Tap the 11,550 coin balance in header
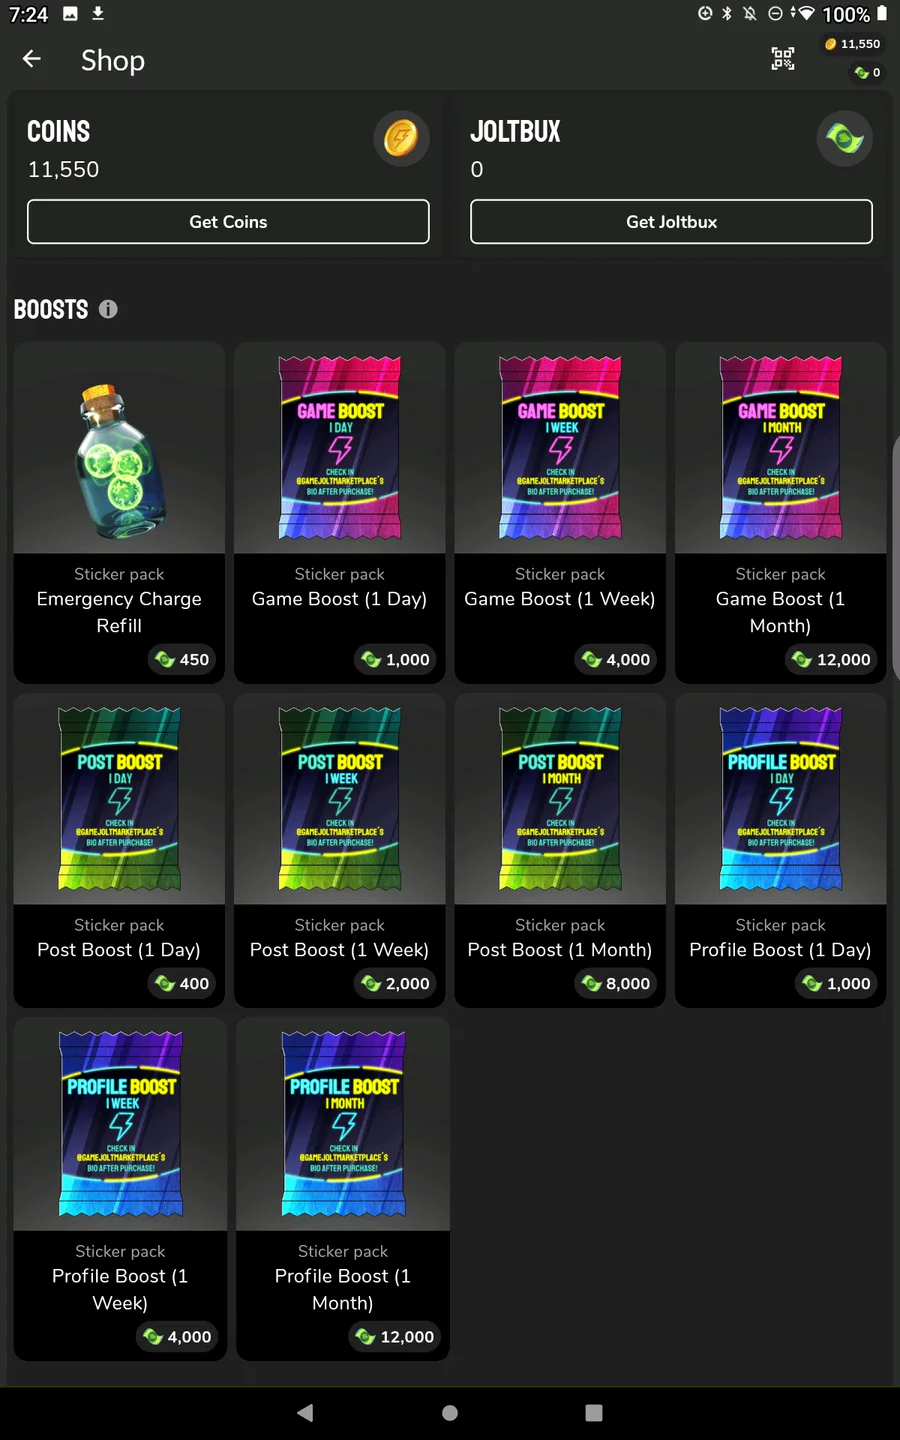Image resolution: width=900 pixels, height=1440 pixels. (x=853, y=44)
